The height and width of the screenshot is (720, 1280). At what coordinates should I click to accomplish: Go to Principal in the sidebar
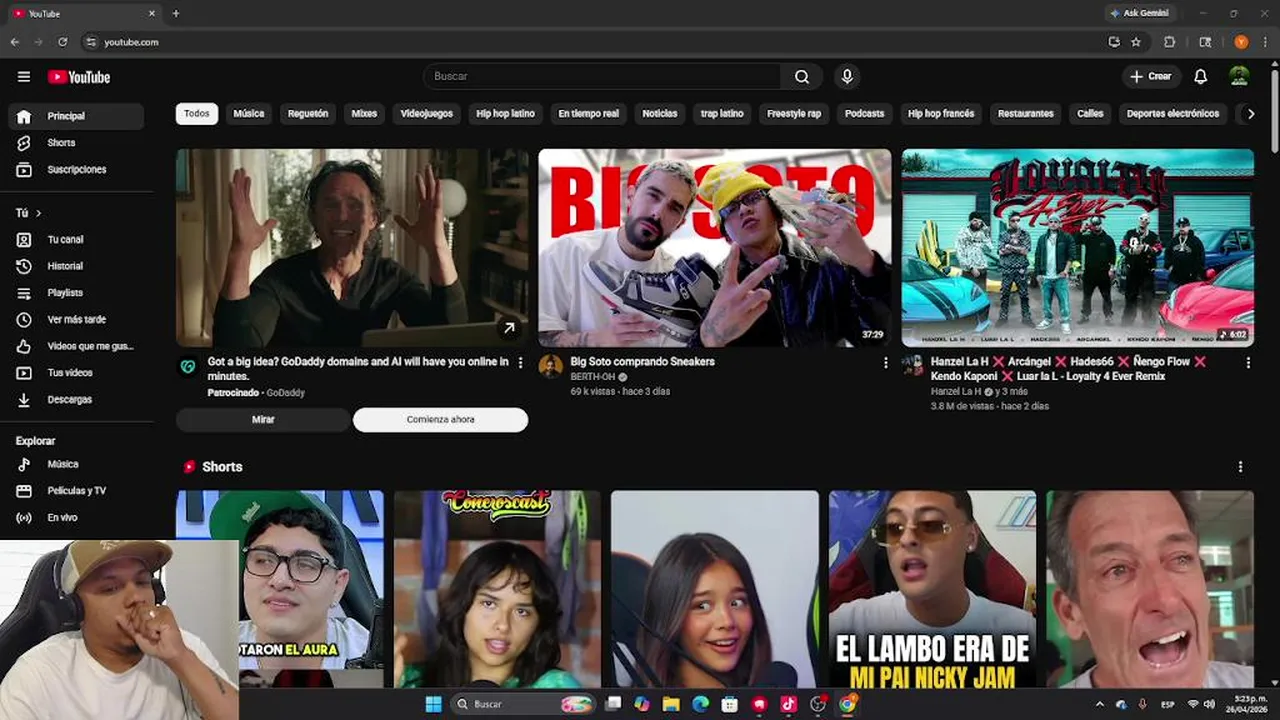76,116
